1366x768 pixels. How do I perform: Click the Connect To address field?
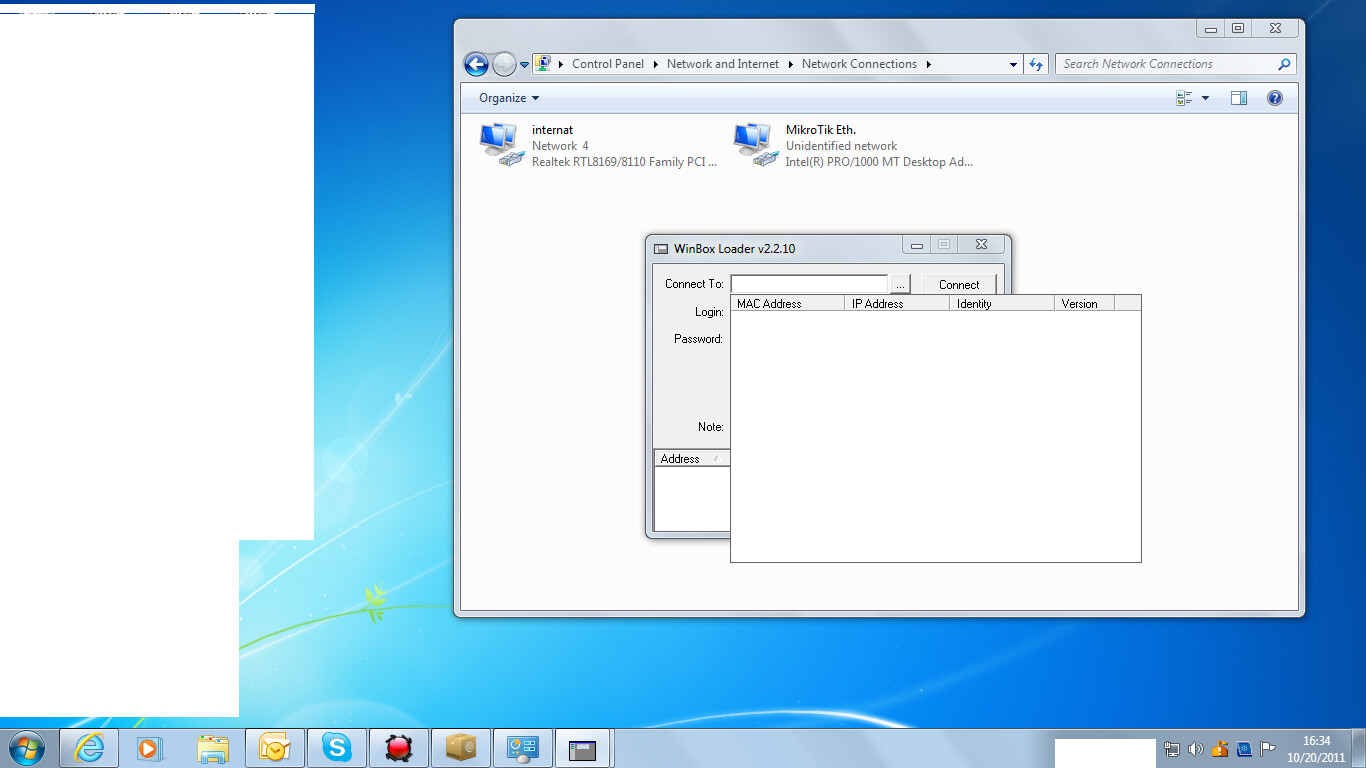point(809,284)
